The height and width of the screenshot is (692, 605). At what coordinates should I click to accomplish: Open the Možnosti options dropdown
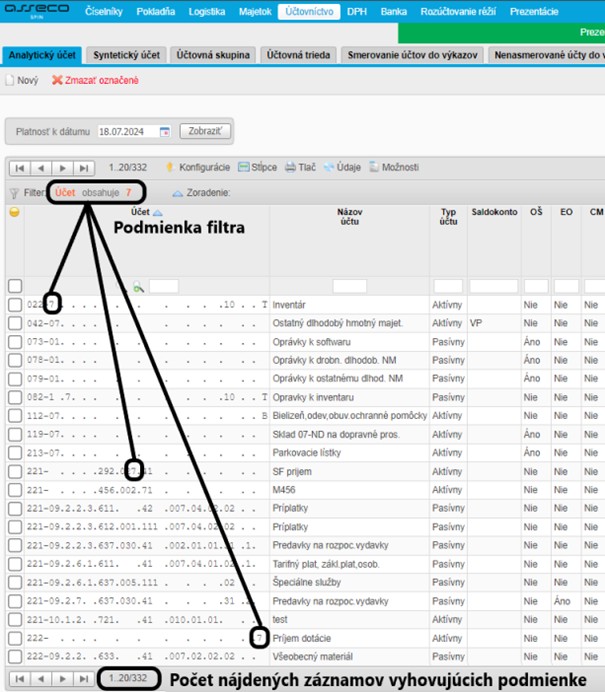click(x=375, y=167)
